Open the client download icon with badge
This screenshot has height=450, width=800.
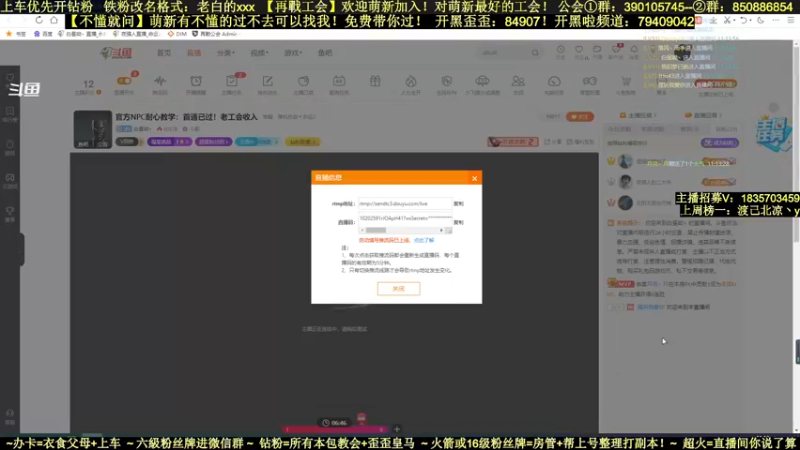616,49
